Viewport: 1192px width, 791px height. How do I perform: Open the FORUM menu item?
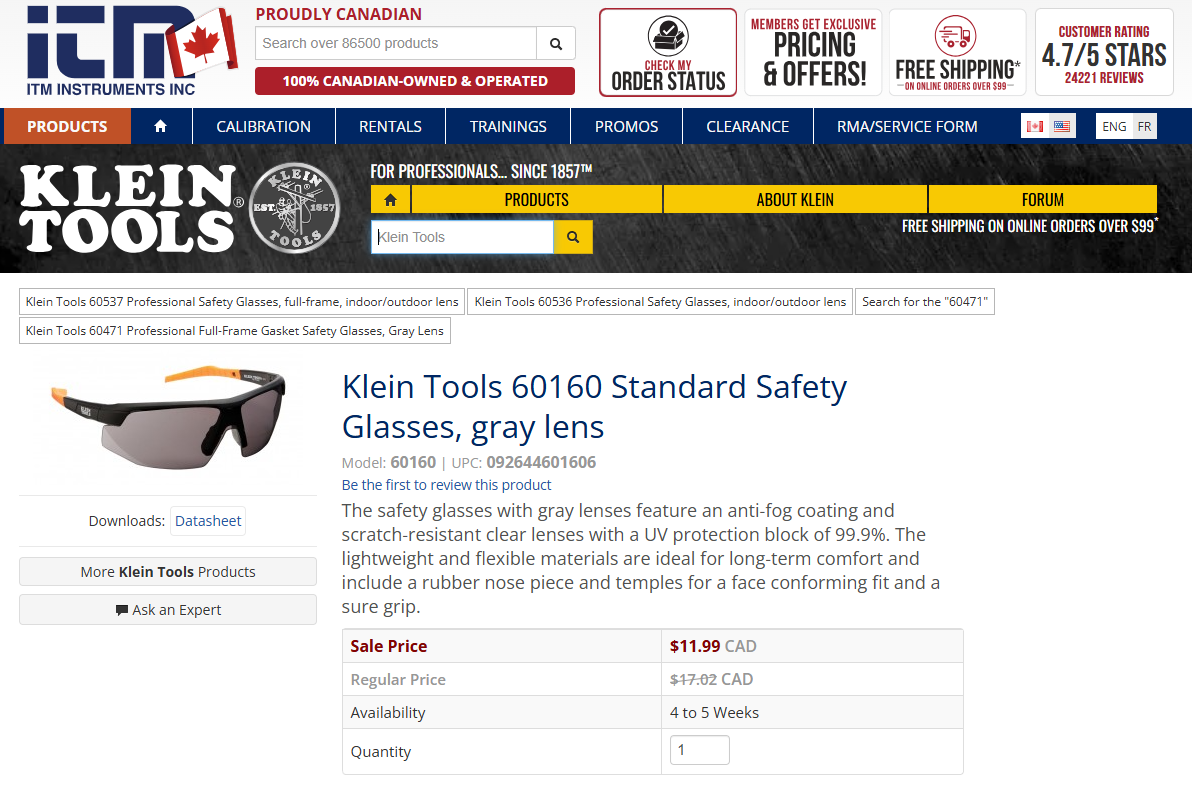click(1042, 199)
